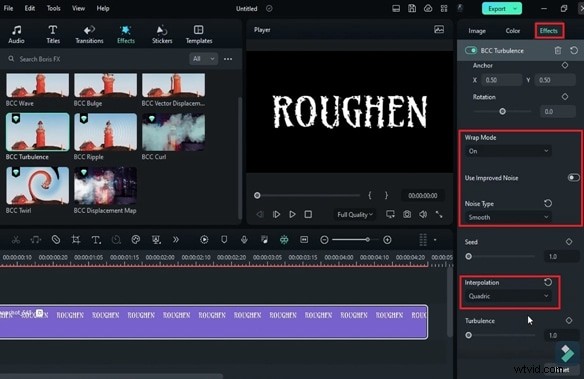Select the BCC Ripple effect thumbnail
Viewport: 584px width, 379px height.
pyautogui.click(x=105, y=132)
